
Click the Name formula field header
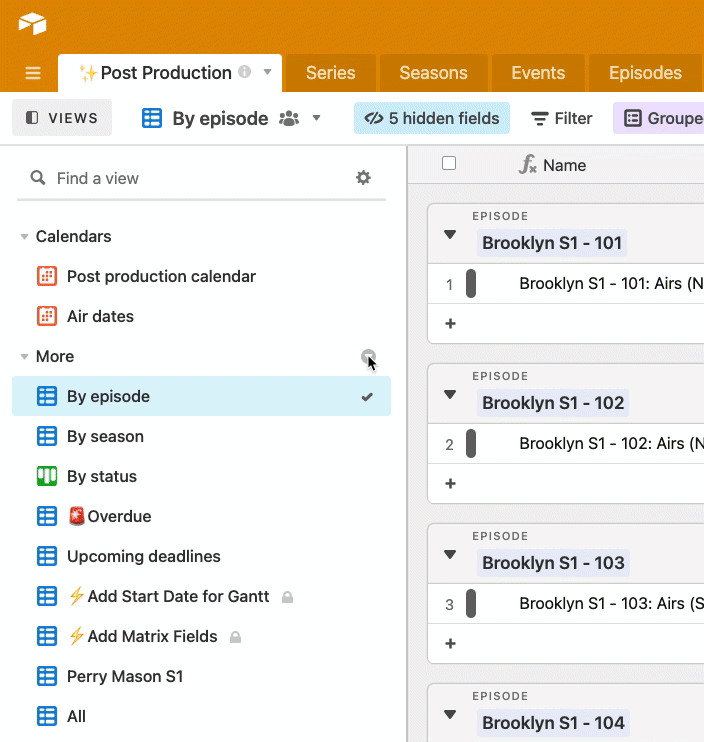click(552, 165)
